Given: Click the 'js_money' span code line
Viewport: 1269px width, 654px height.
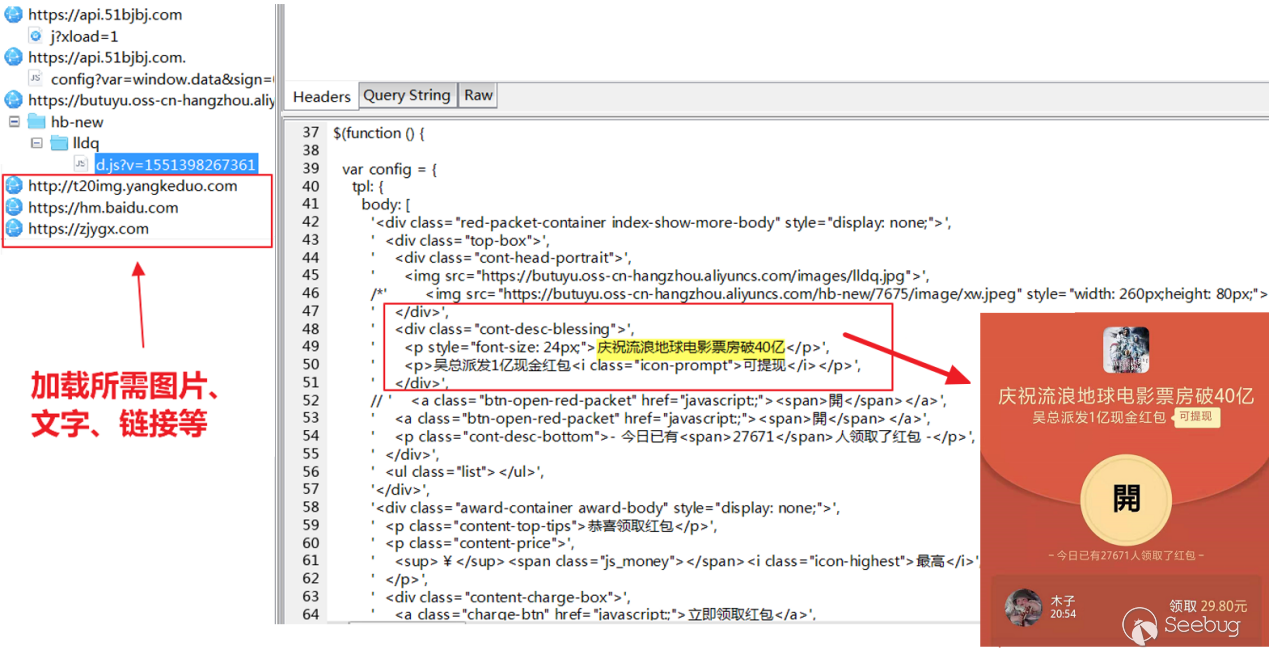Looking at the screenshot, I should [674, 562].
